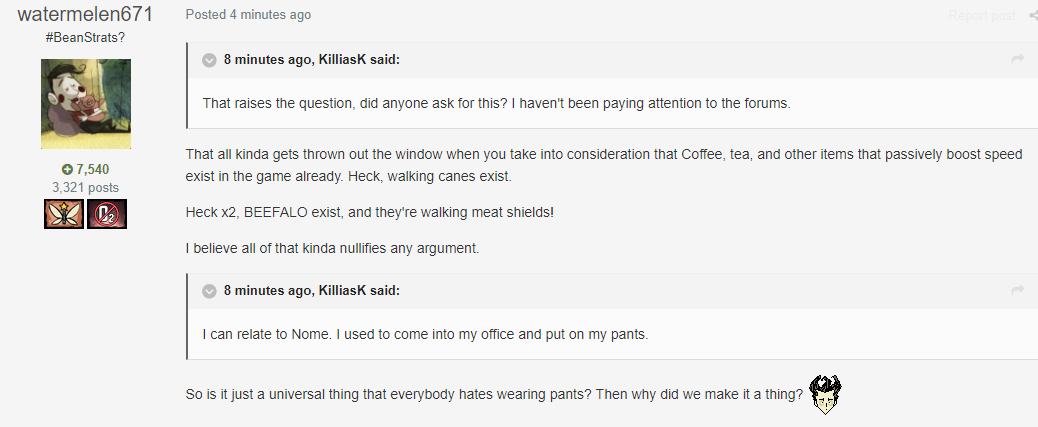Click the first '8 minutes ago, KilliasK said' header
This screenshot has width=1038, height=427.
click(311, 60)
